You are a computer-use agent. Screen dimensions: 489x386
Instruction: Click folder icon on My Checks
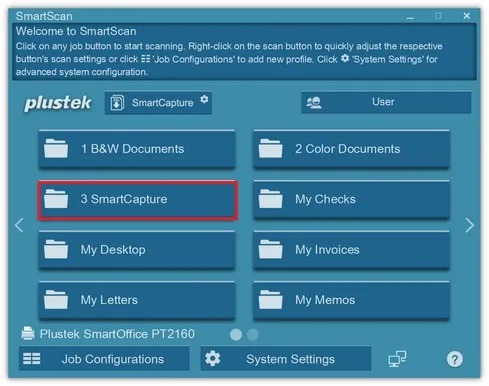[271, 199]
